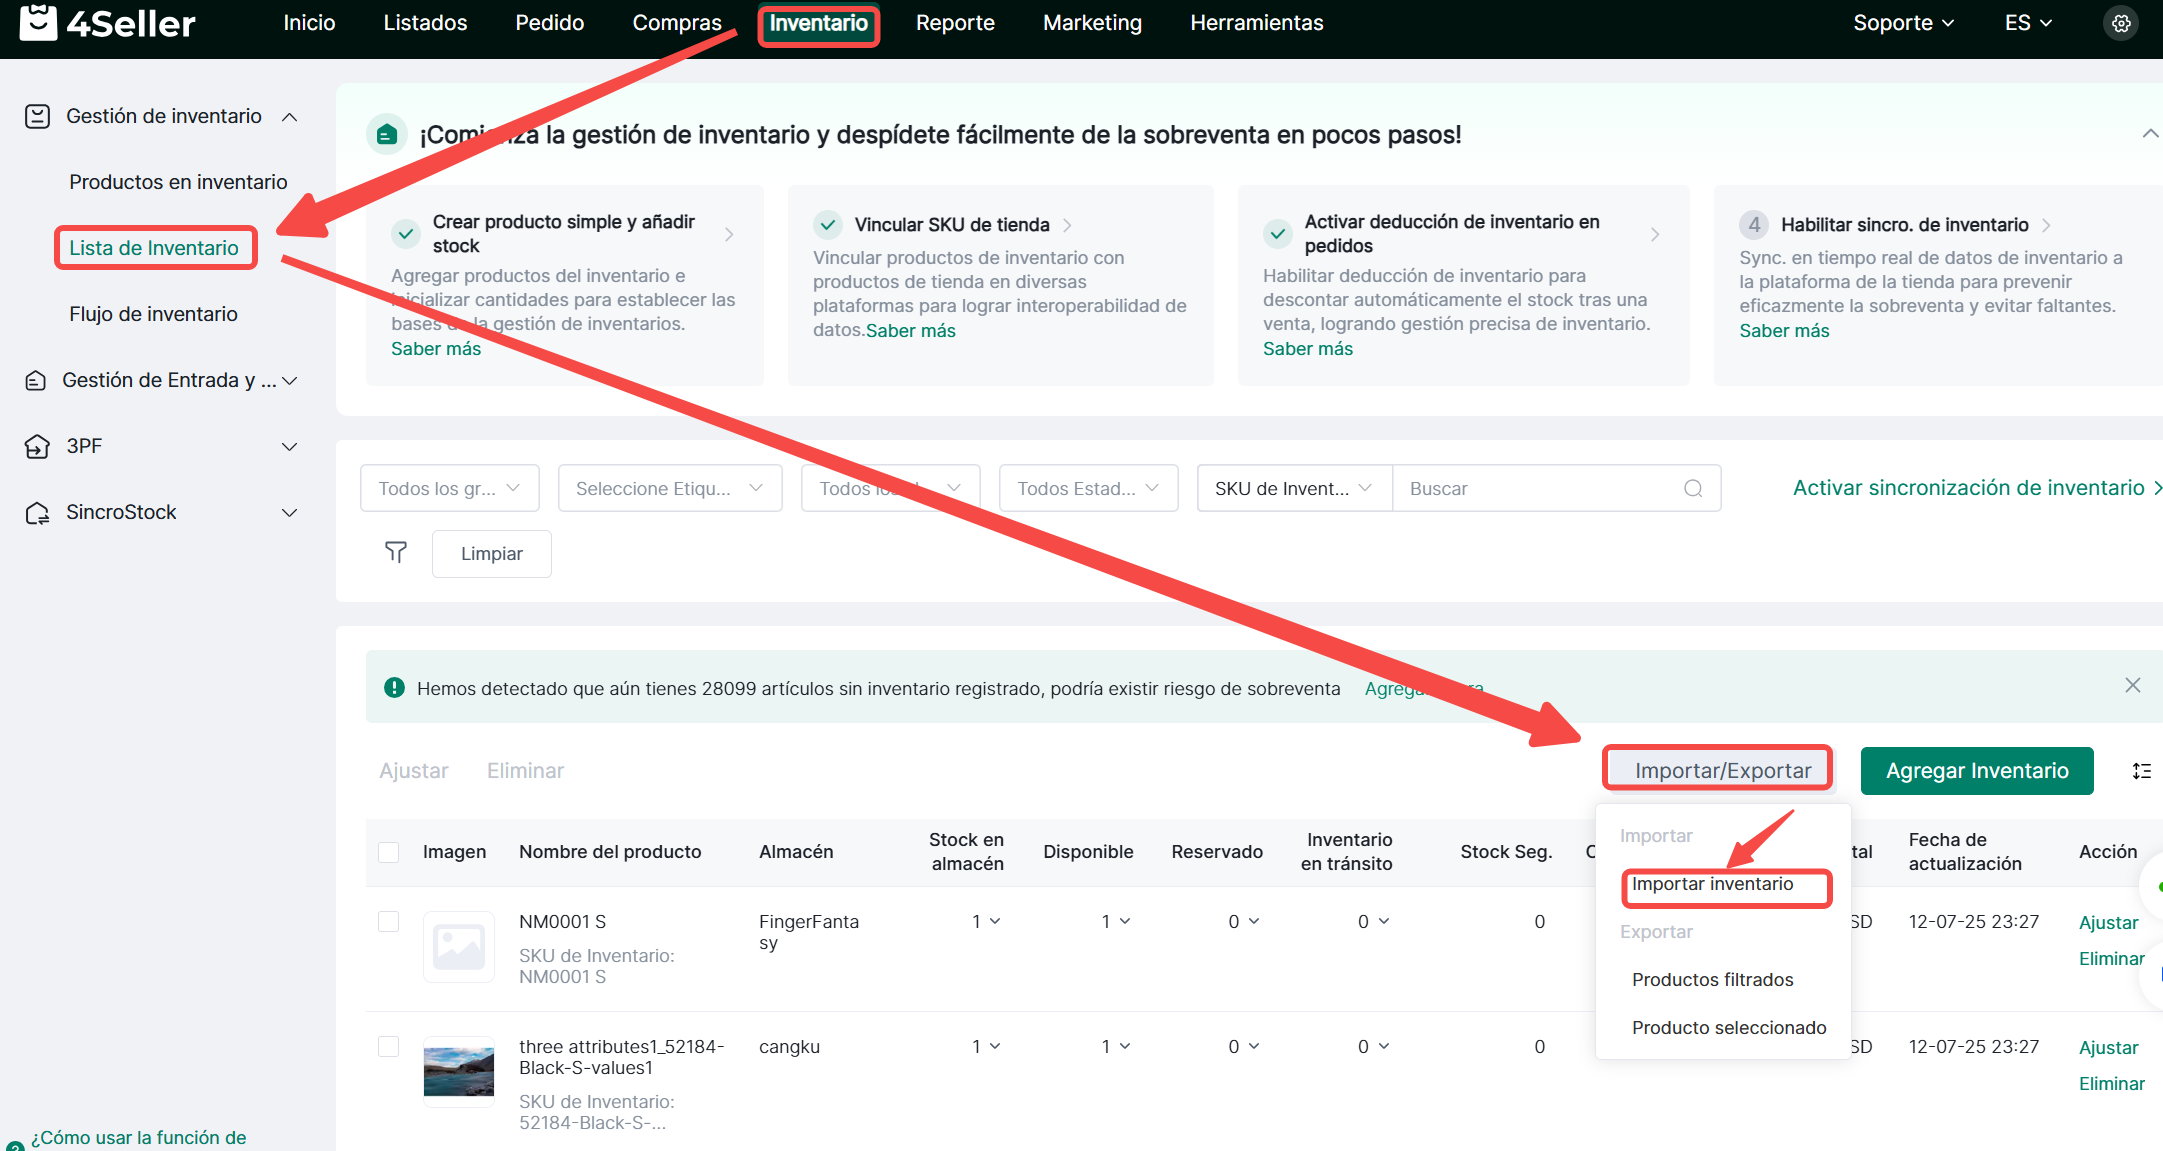Select the NM0001 S row checkbox
The height and width of the screenshot is (1151, 2163).
tap(389, 921)
